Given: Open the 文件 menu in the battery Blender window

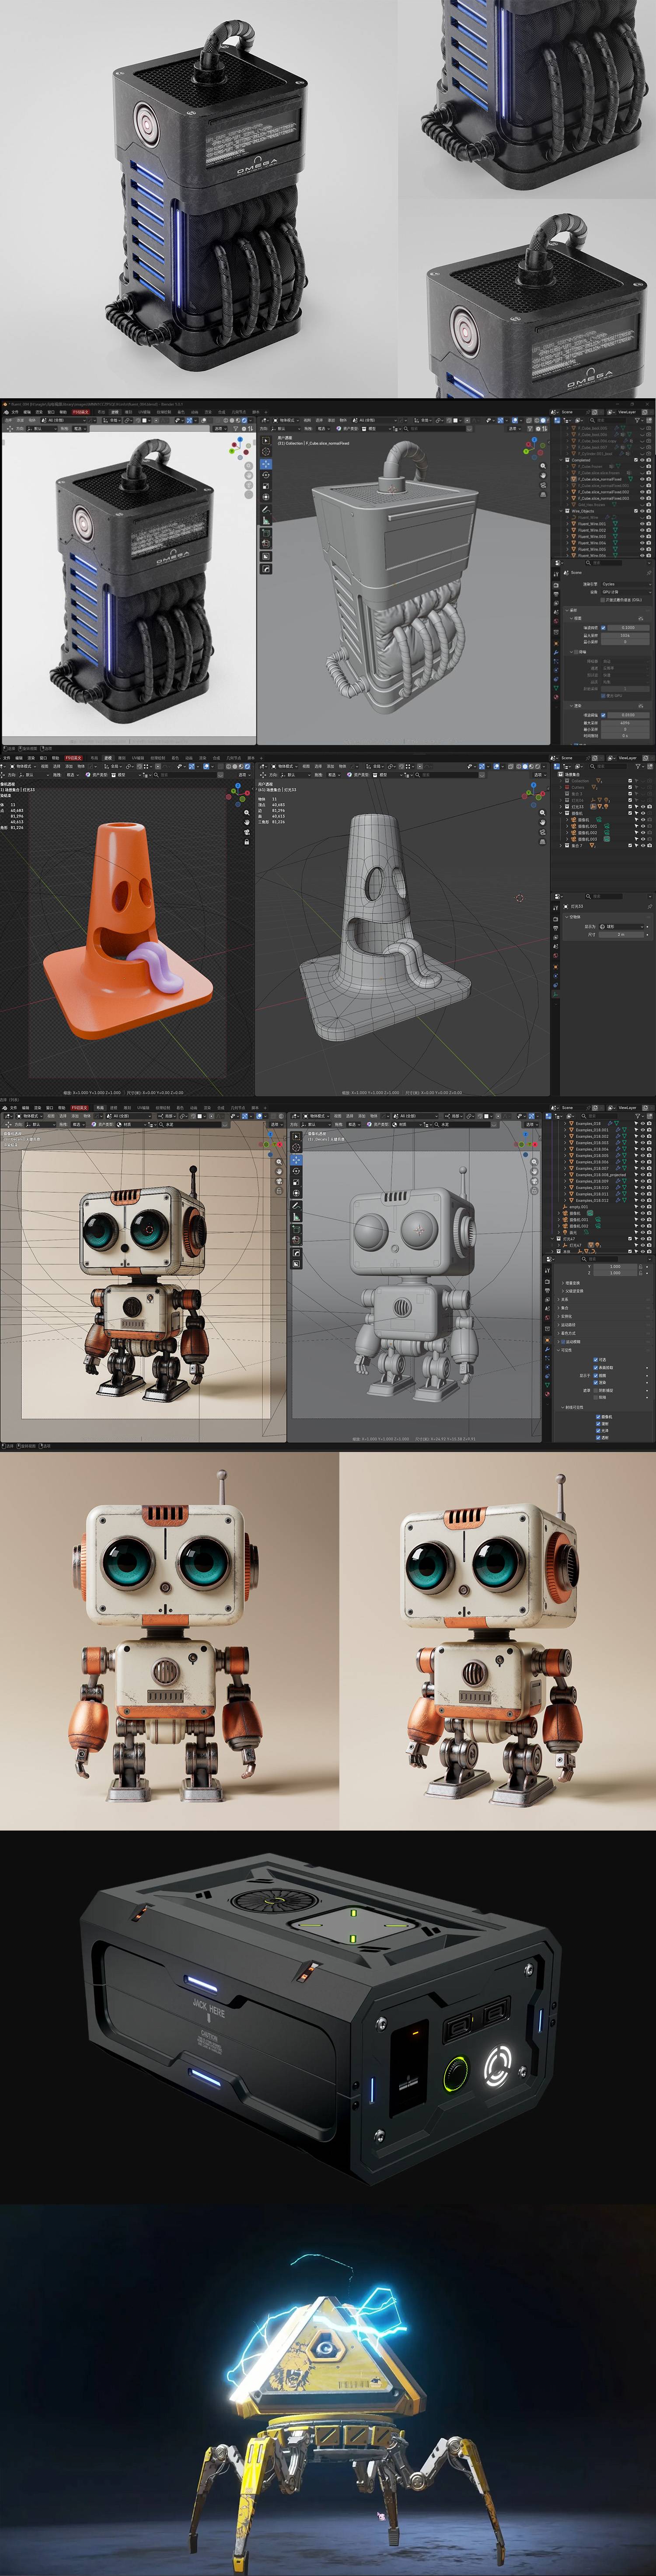Looking at the screenshot, I should [14, 411].
